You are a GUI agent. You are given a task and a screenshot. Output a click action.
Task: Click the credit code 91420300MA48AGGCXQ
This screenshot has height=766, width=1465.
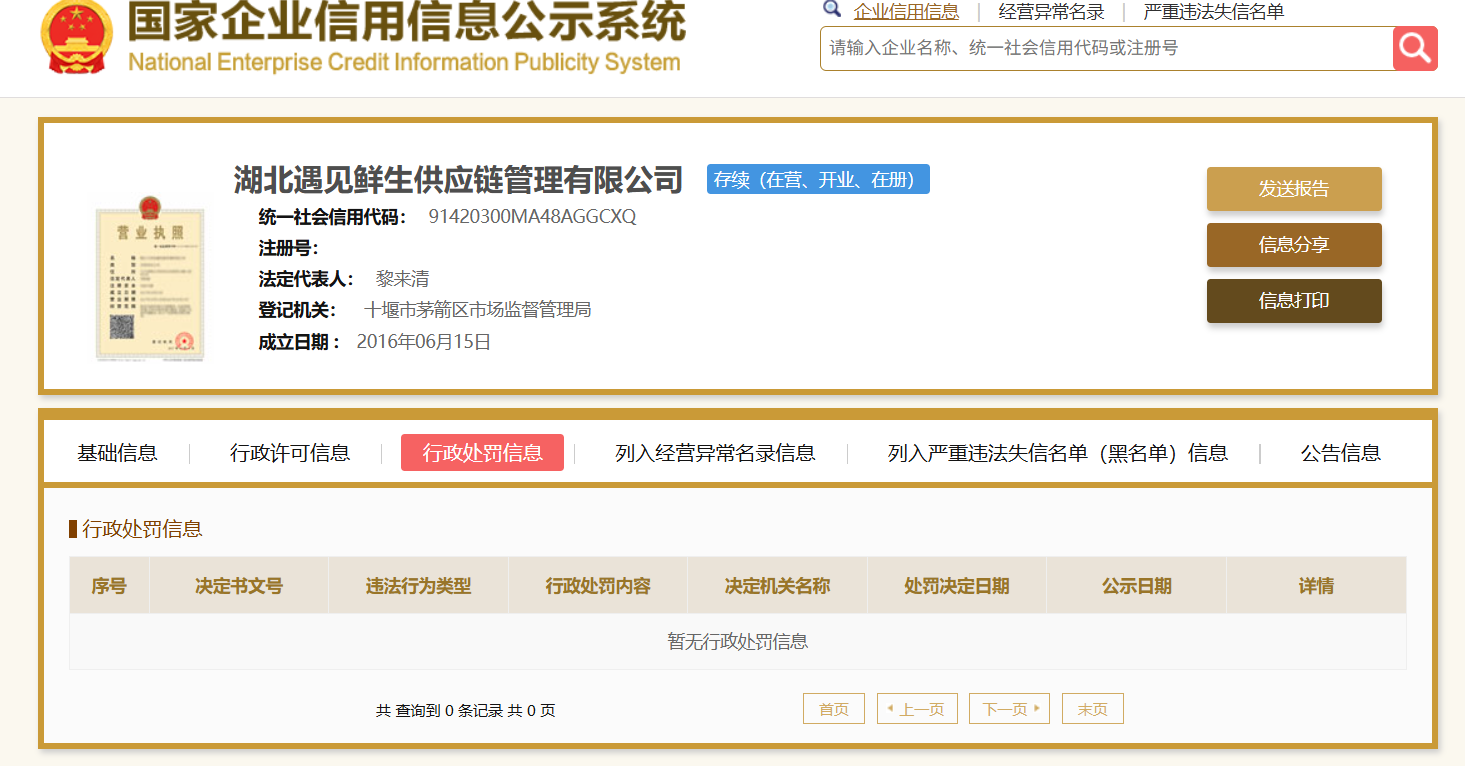532,216
